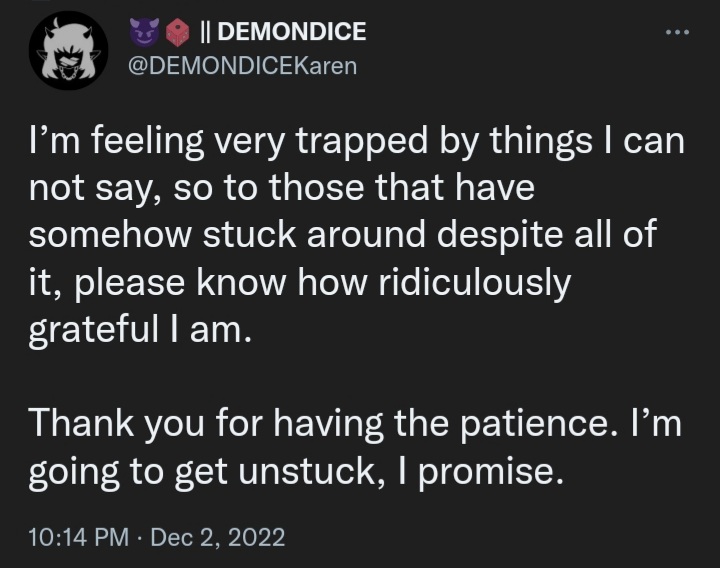Screen dimensions: 720x568
Task: Click the line starting "I'm feeling very trapped"
Action: click(x=357, y=143)
